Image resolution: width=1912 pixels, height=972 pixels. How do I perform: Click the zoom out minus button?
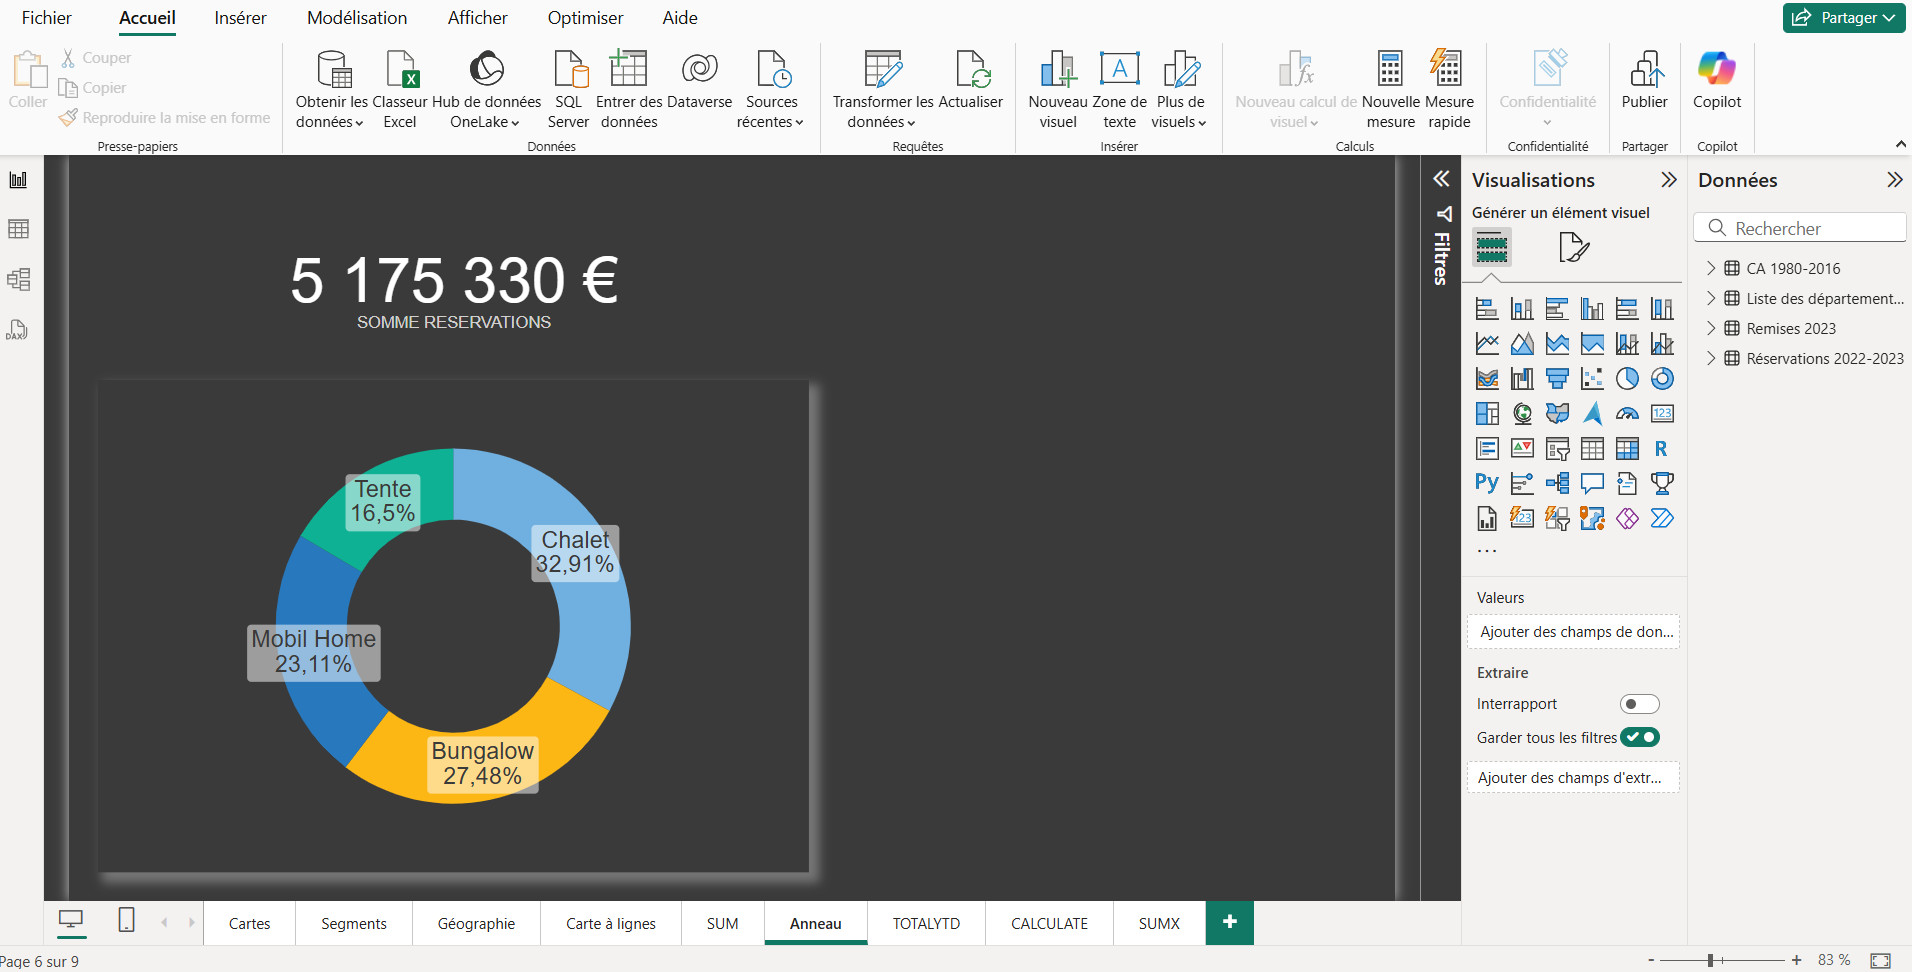point(1651,960)
